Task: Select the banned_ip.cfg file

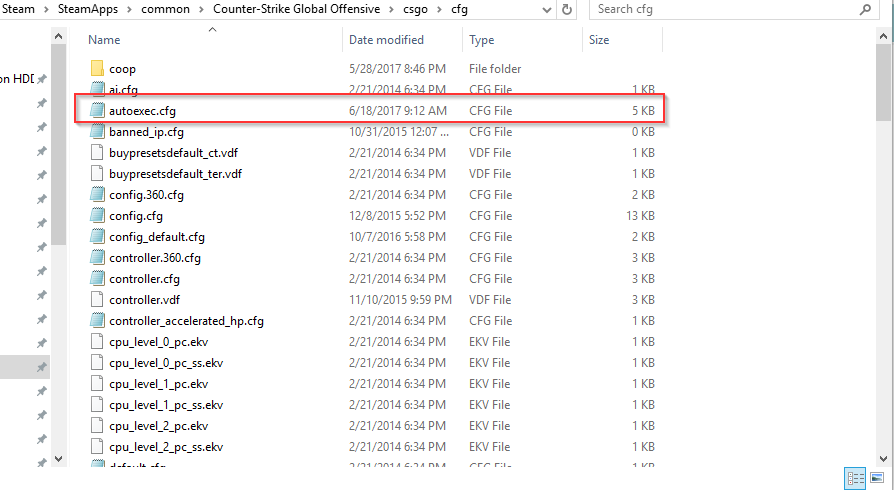Action: click(x=146, y=132)
